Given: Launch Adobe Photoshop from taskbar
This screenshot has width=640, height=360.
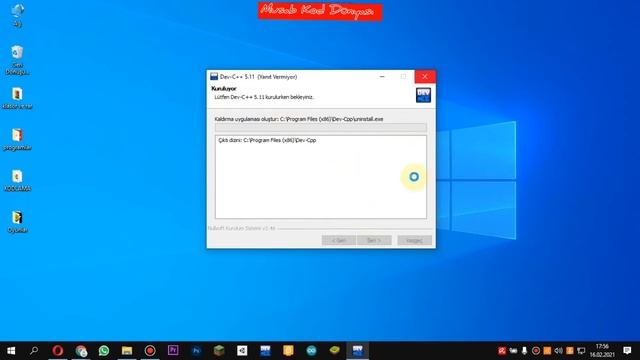Looking at the screenshot, I should pyautogui.click(x=196, y=351).
